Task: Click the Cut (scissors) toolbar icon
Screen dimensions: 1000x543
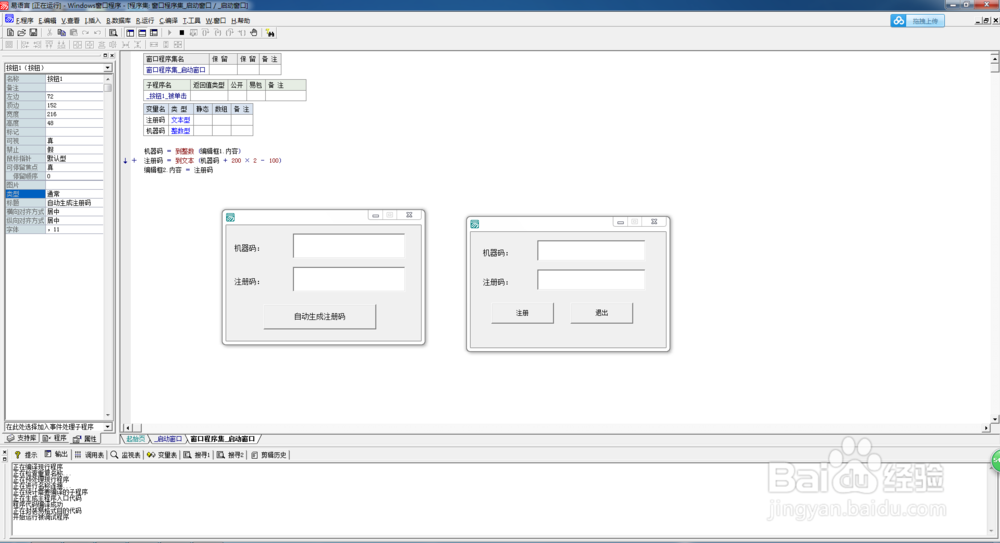Action: 49,33
